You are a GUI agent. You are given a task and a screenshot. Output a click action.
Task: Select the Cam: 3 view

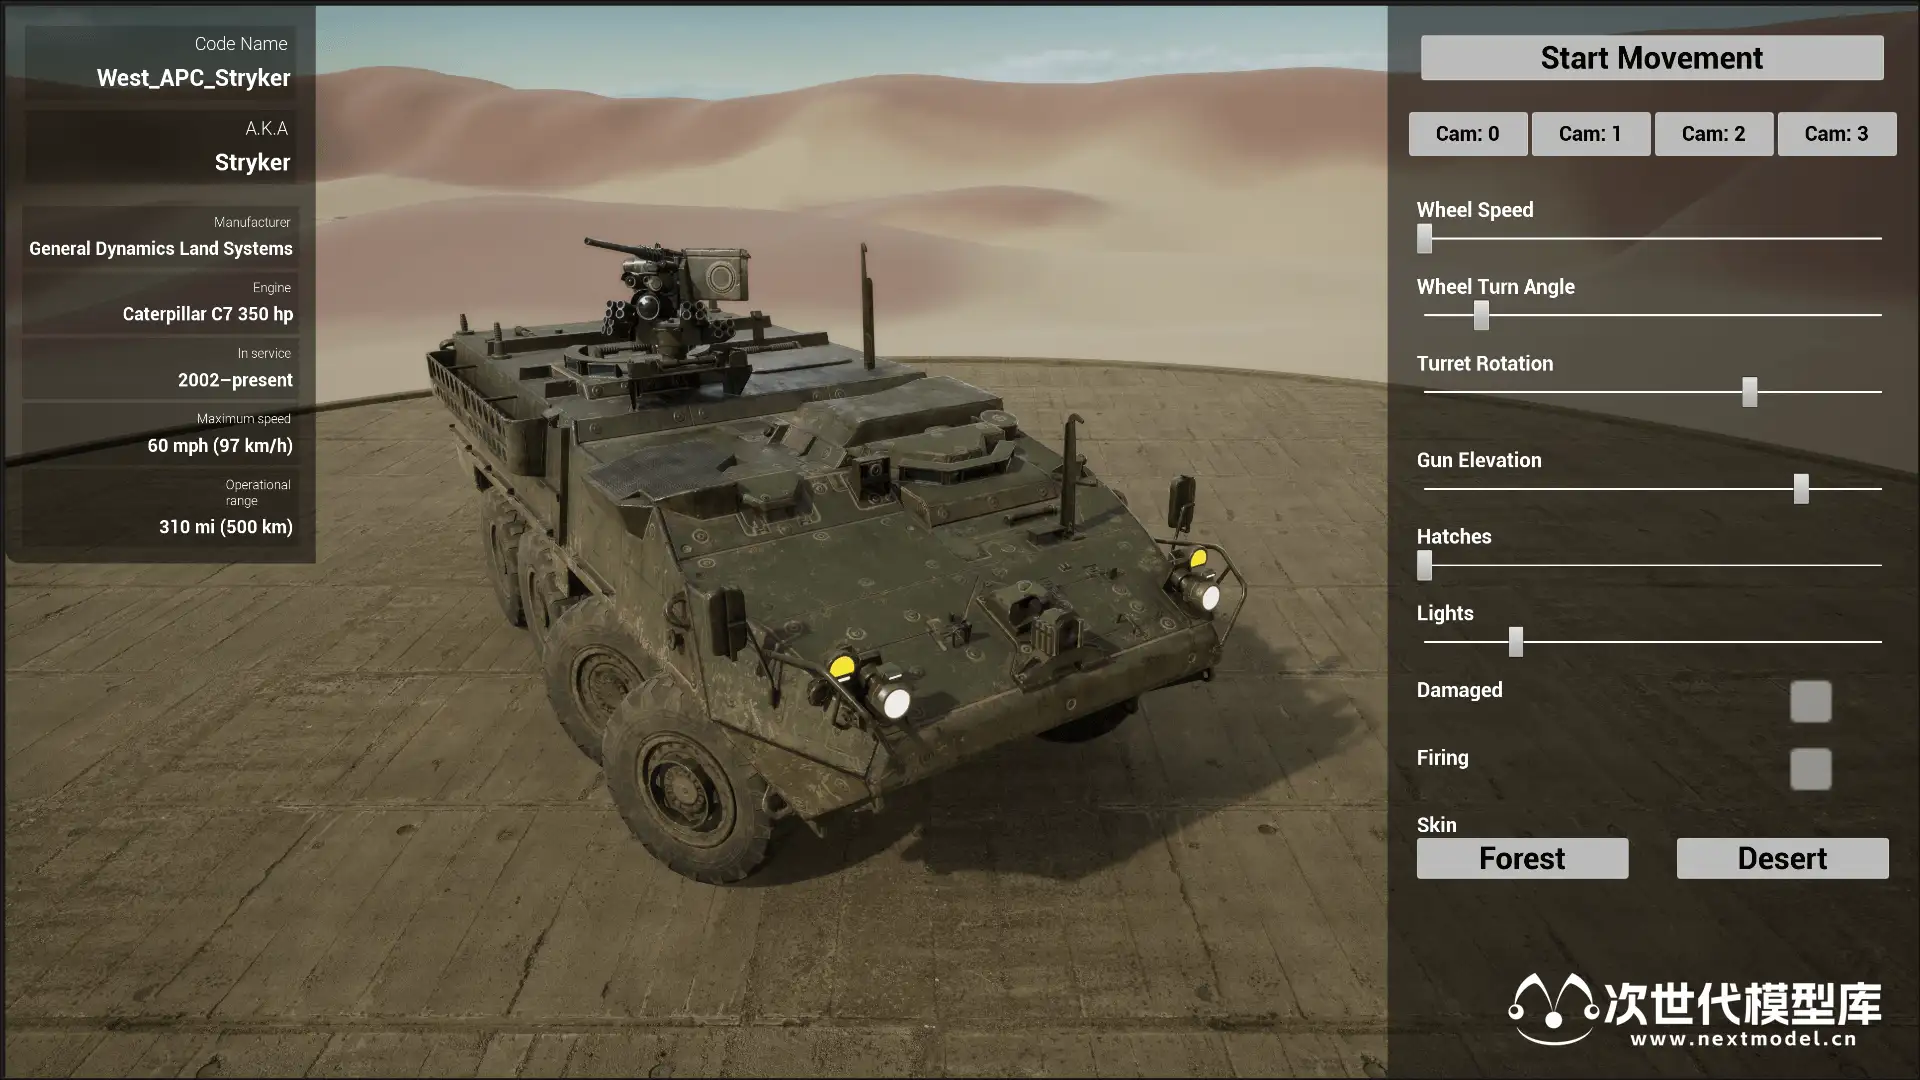1836,134
